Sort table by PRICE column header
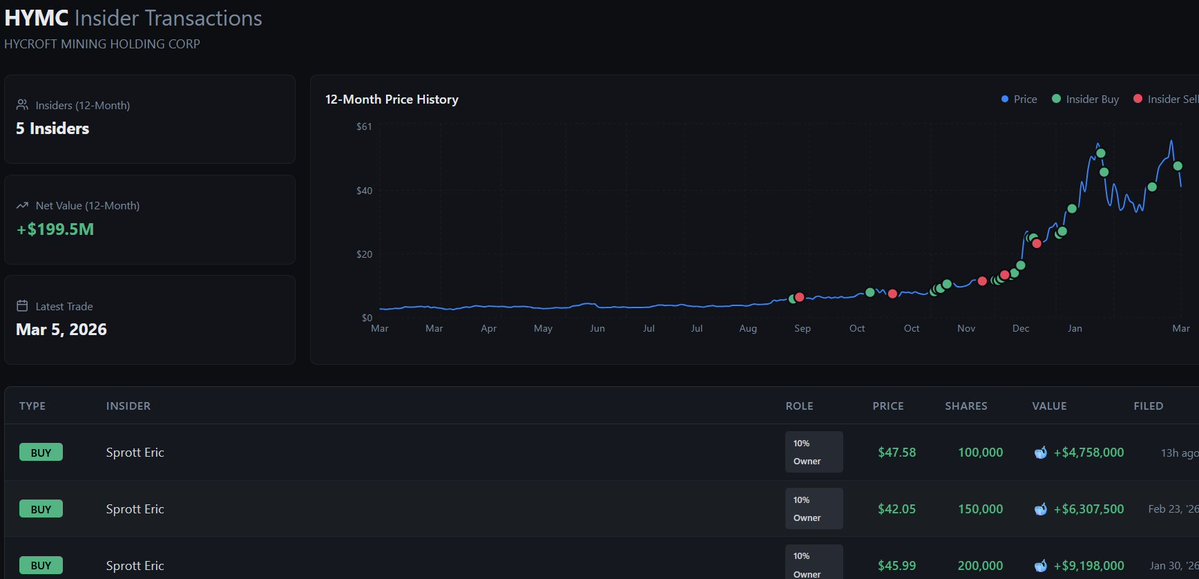1199x579 pixels. tap(888, 406)
